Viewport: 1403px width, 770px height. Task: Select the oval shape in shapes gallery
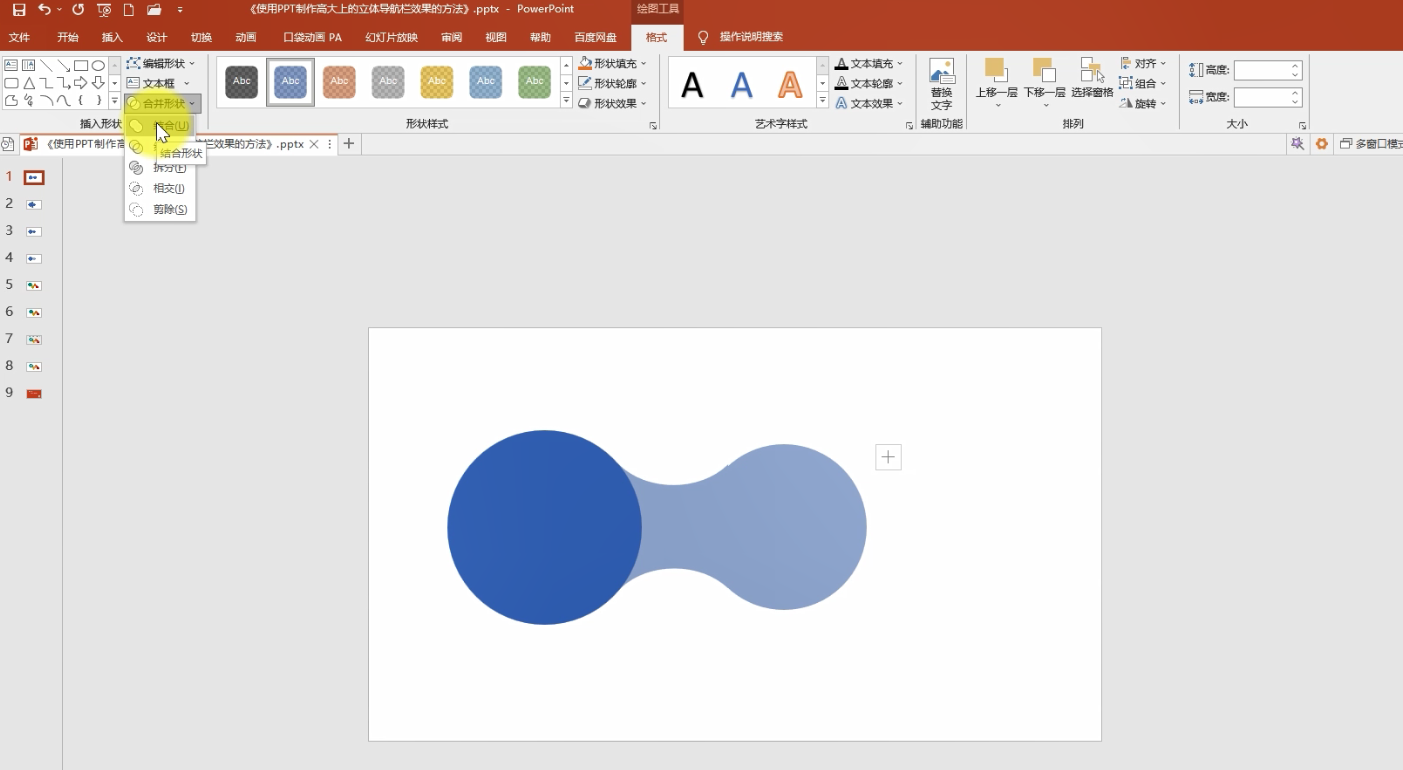pos(98,66)
